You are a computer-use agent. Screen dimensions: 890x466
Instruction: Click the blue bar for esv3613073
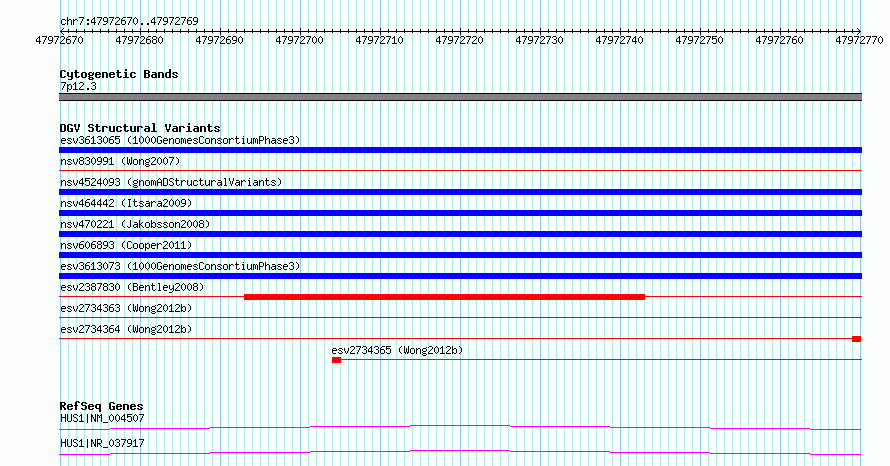tap(460, 276)
